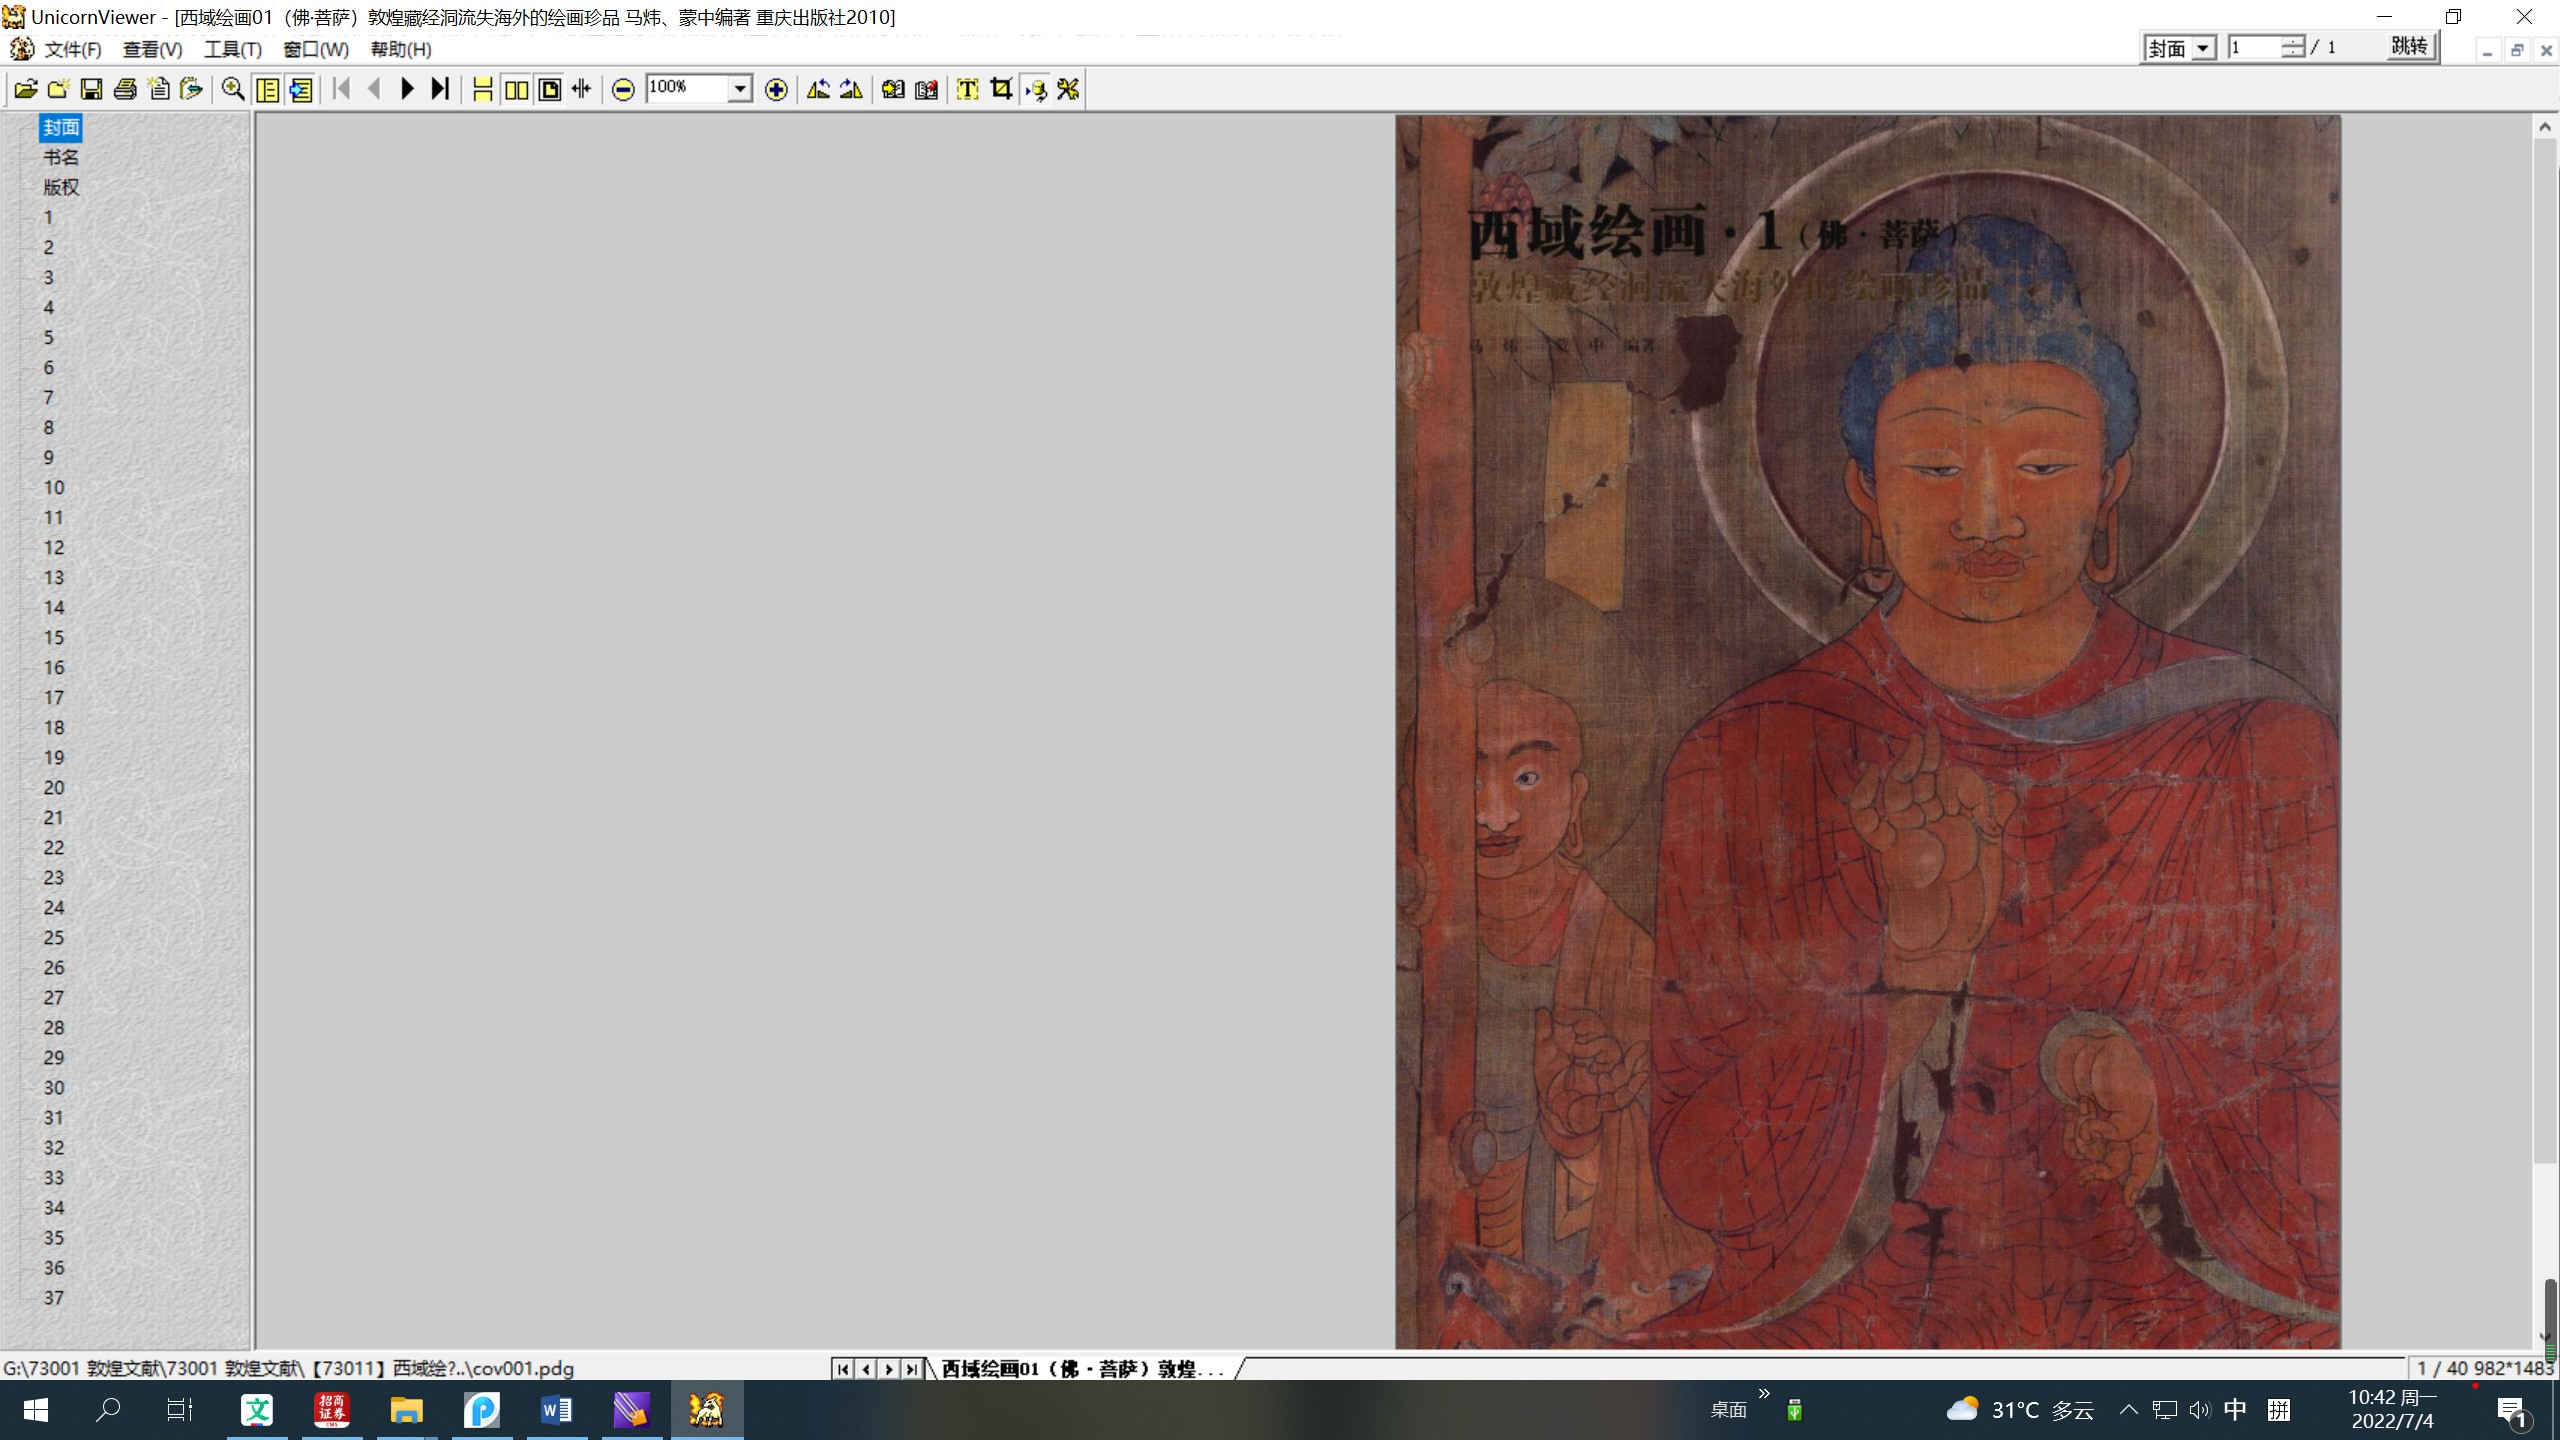
Task: Click last-tab scroll button in tab bar
Action: [911, 1369]
